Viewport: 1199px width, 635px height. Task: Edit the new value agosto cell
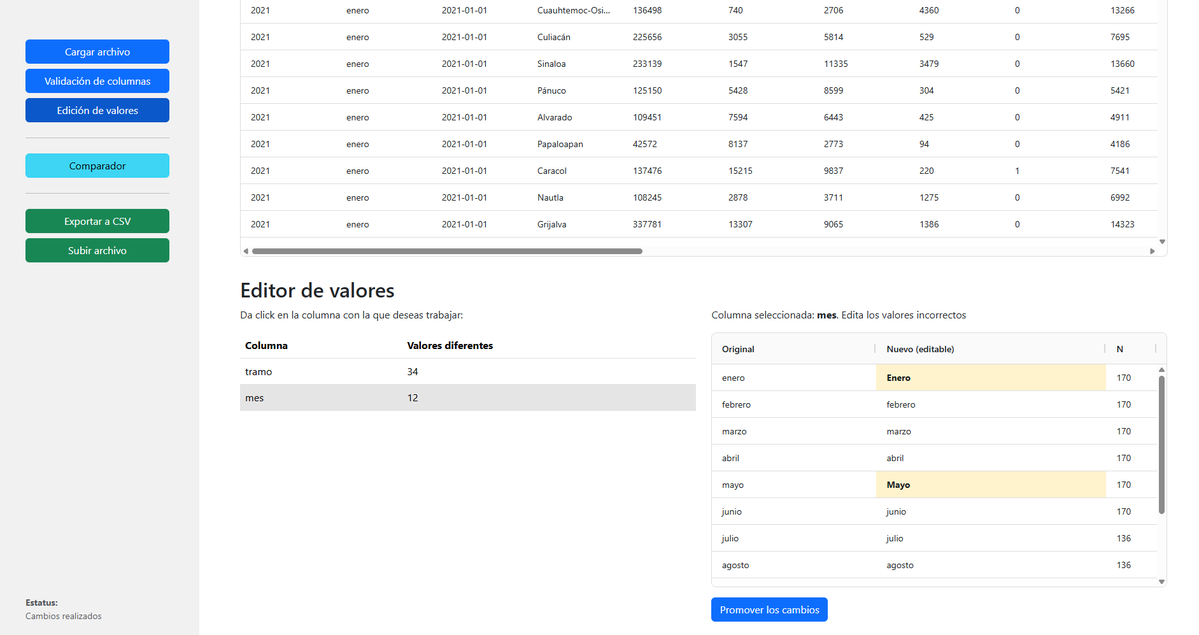990,565
